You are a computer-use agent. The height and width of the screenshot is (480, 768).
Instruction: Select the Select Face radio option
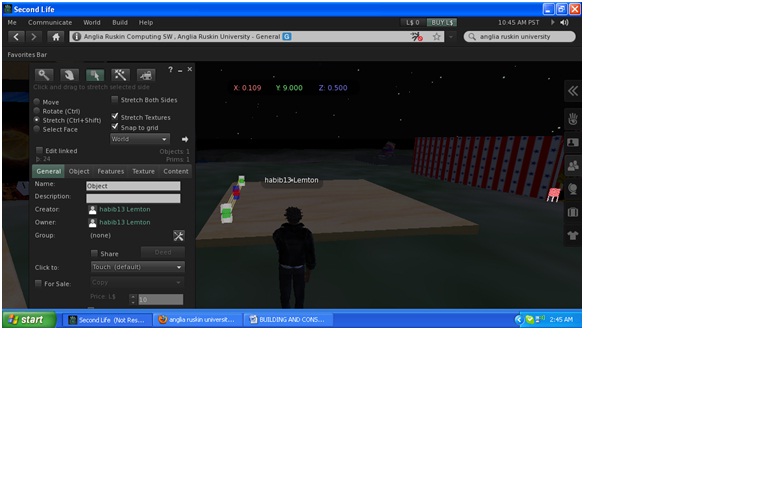pos(37,129)
